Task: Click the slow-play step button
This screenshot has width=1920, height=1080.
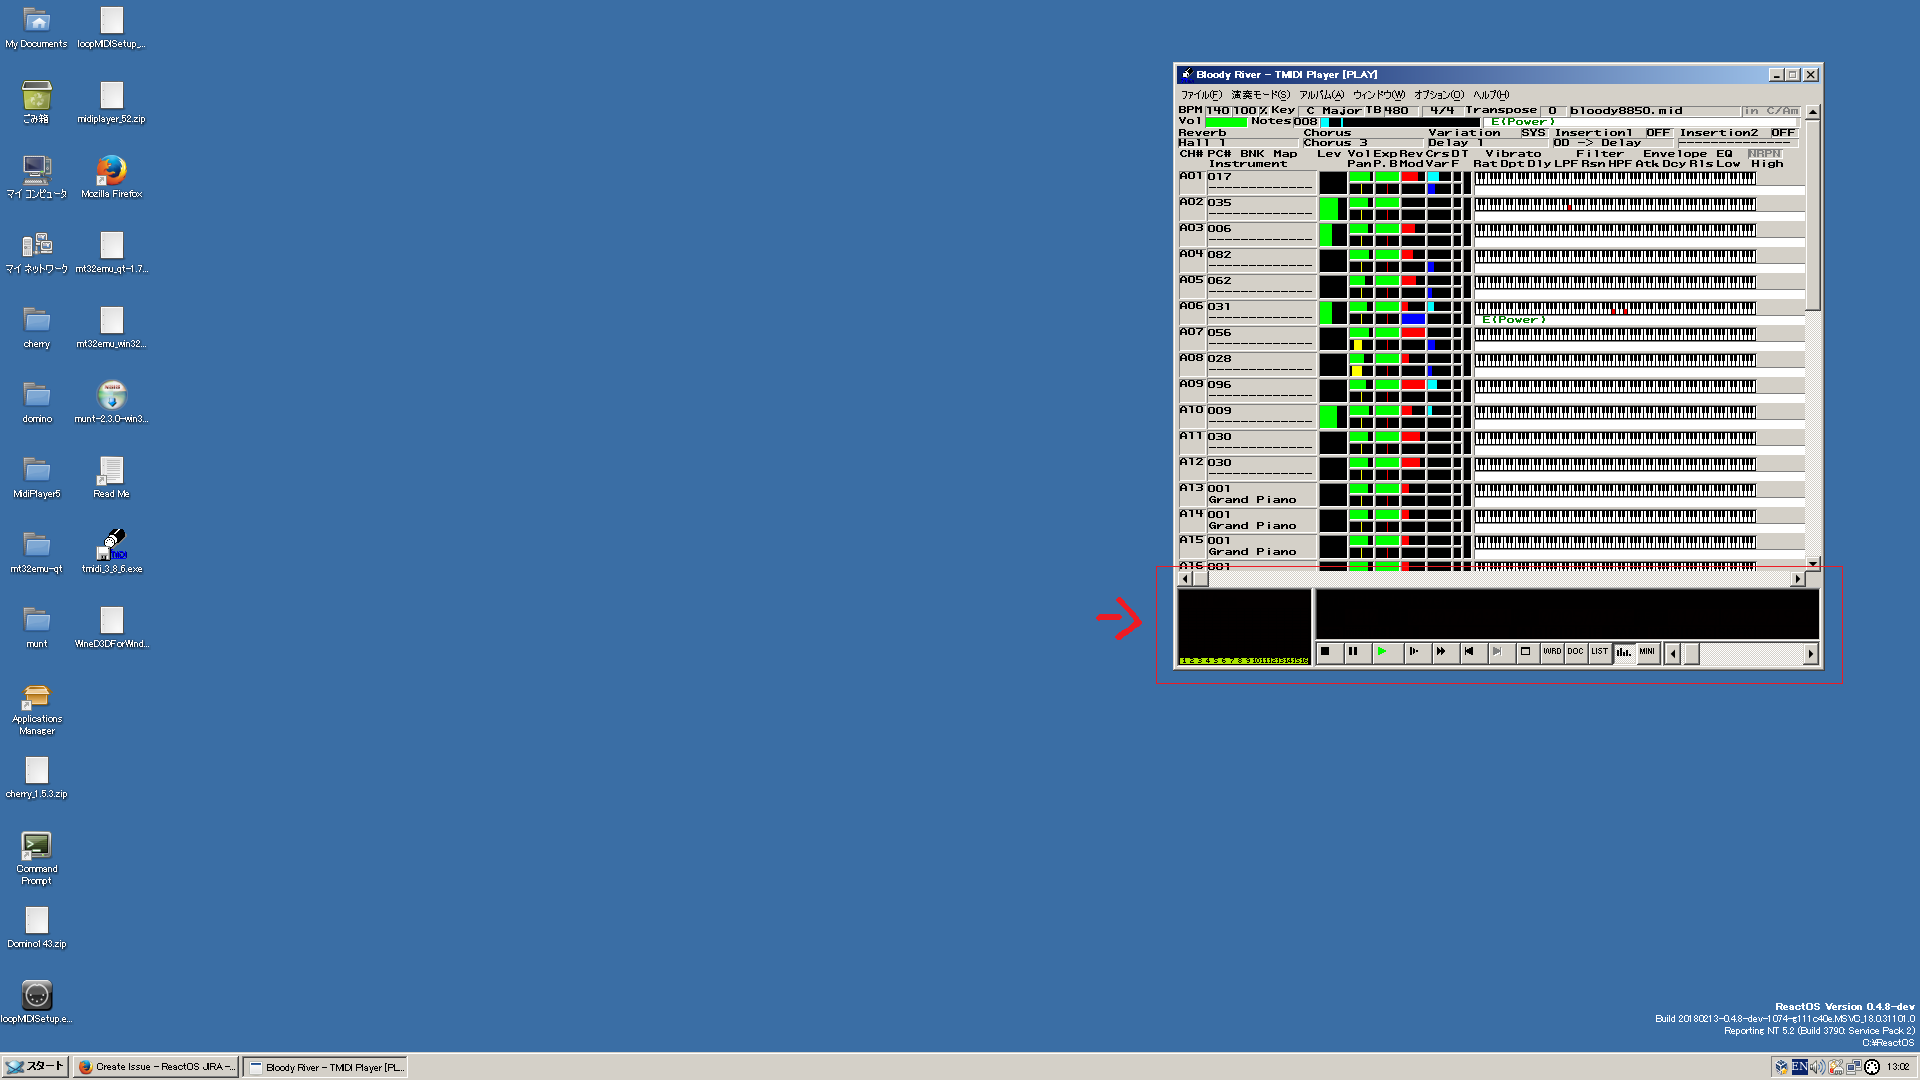Action: [x=1413, y=652]
